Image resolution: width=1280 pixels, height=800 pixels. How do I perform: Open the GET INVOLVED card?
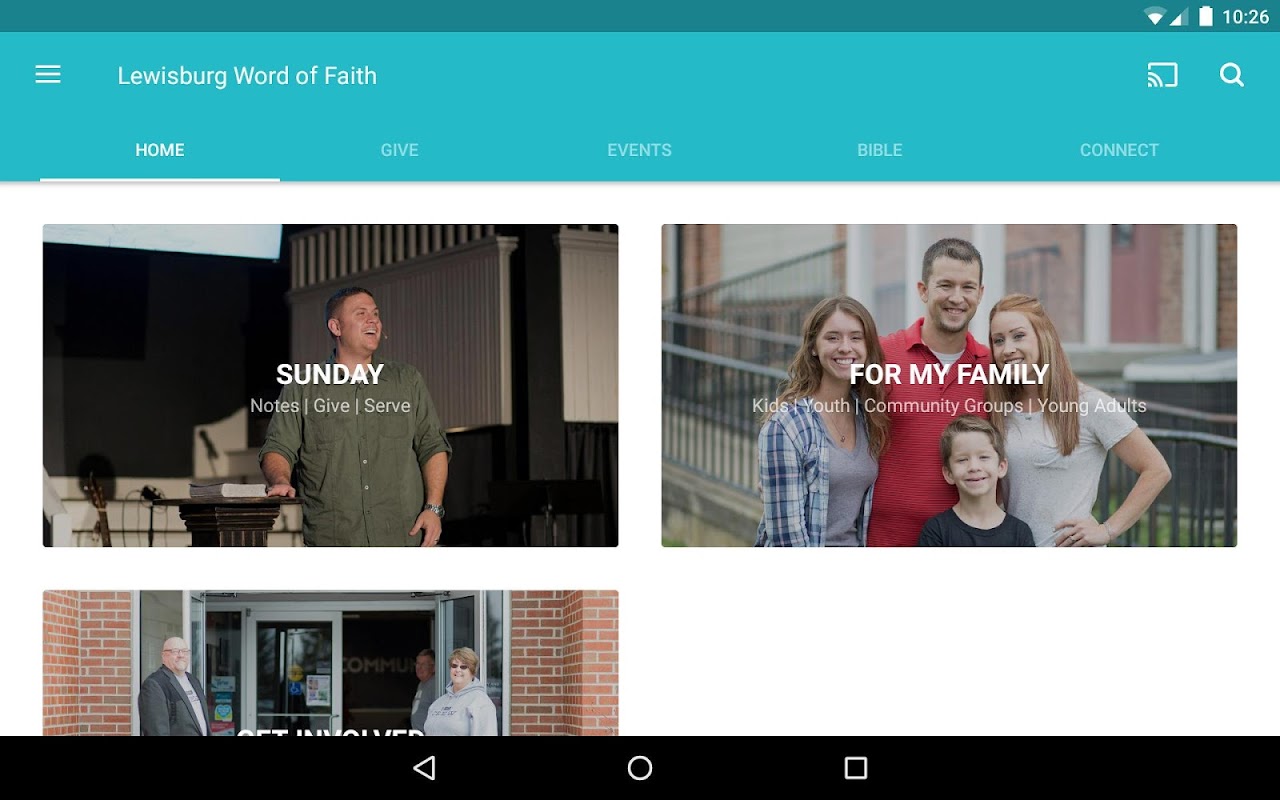(x=330, y=663)
